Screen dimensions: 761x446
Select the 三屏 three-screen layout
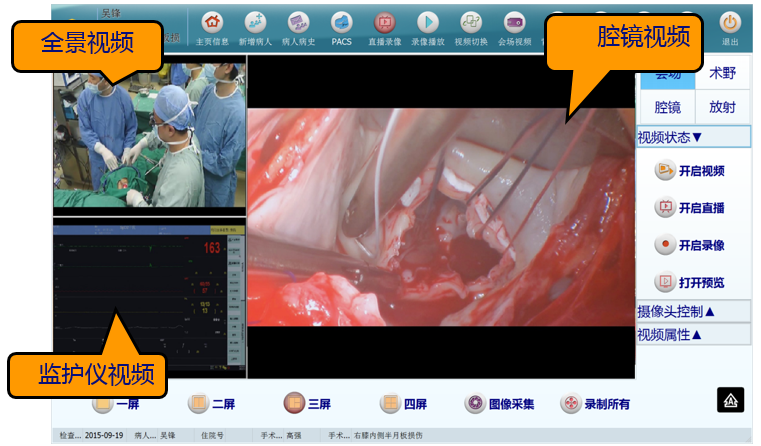tap(307, 404)
